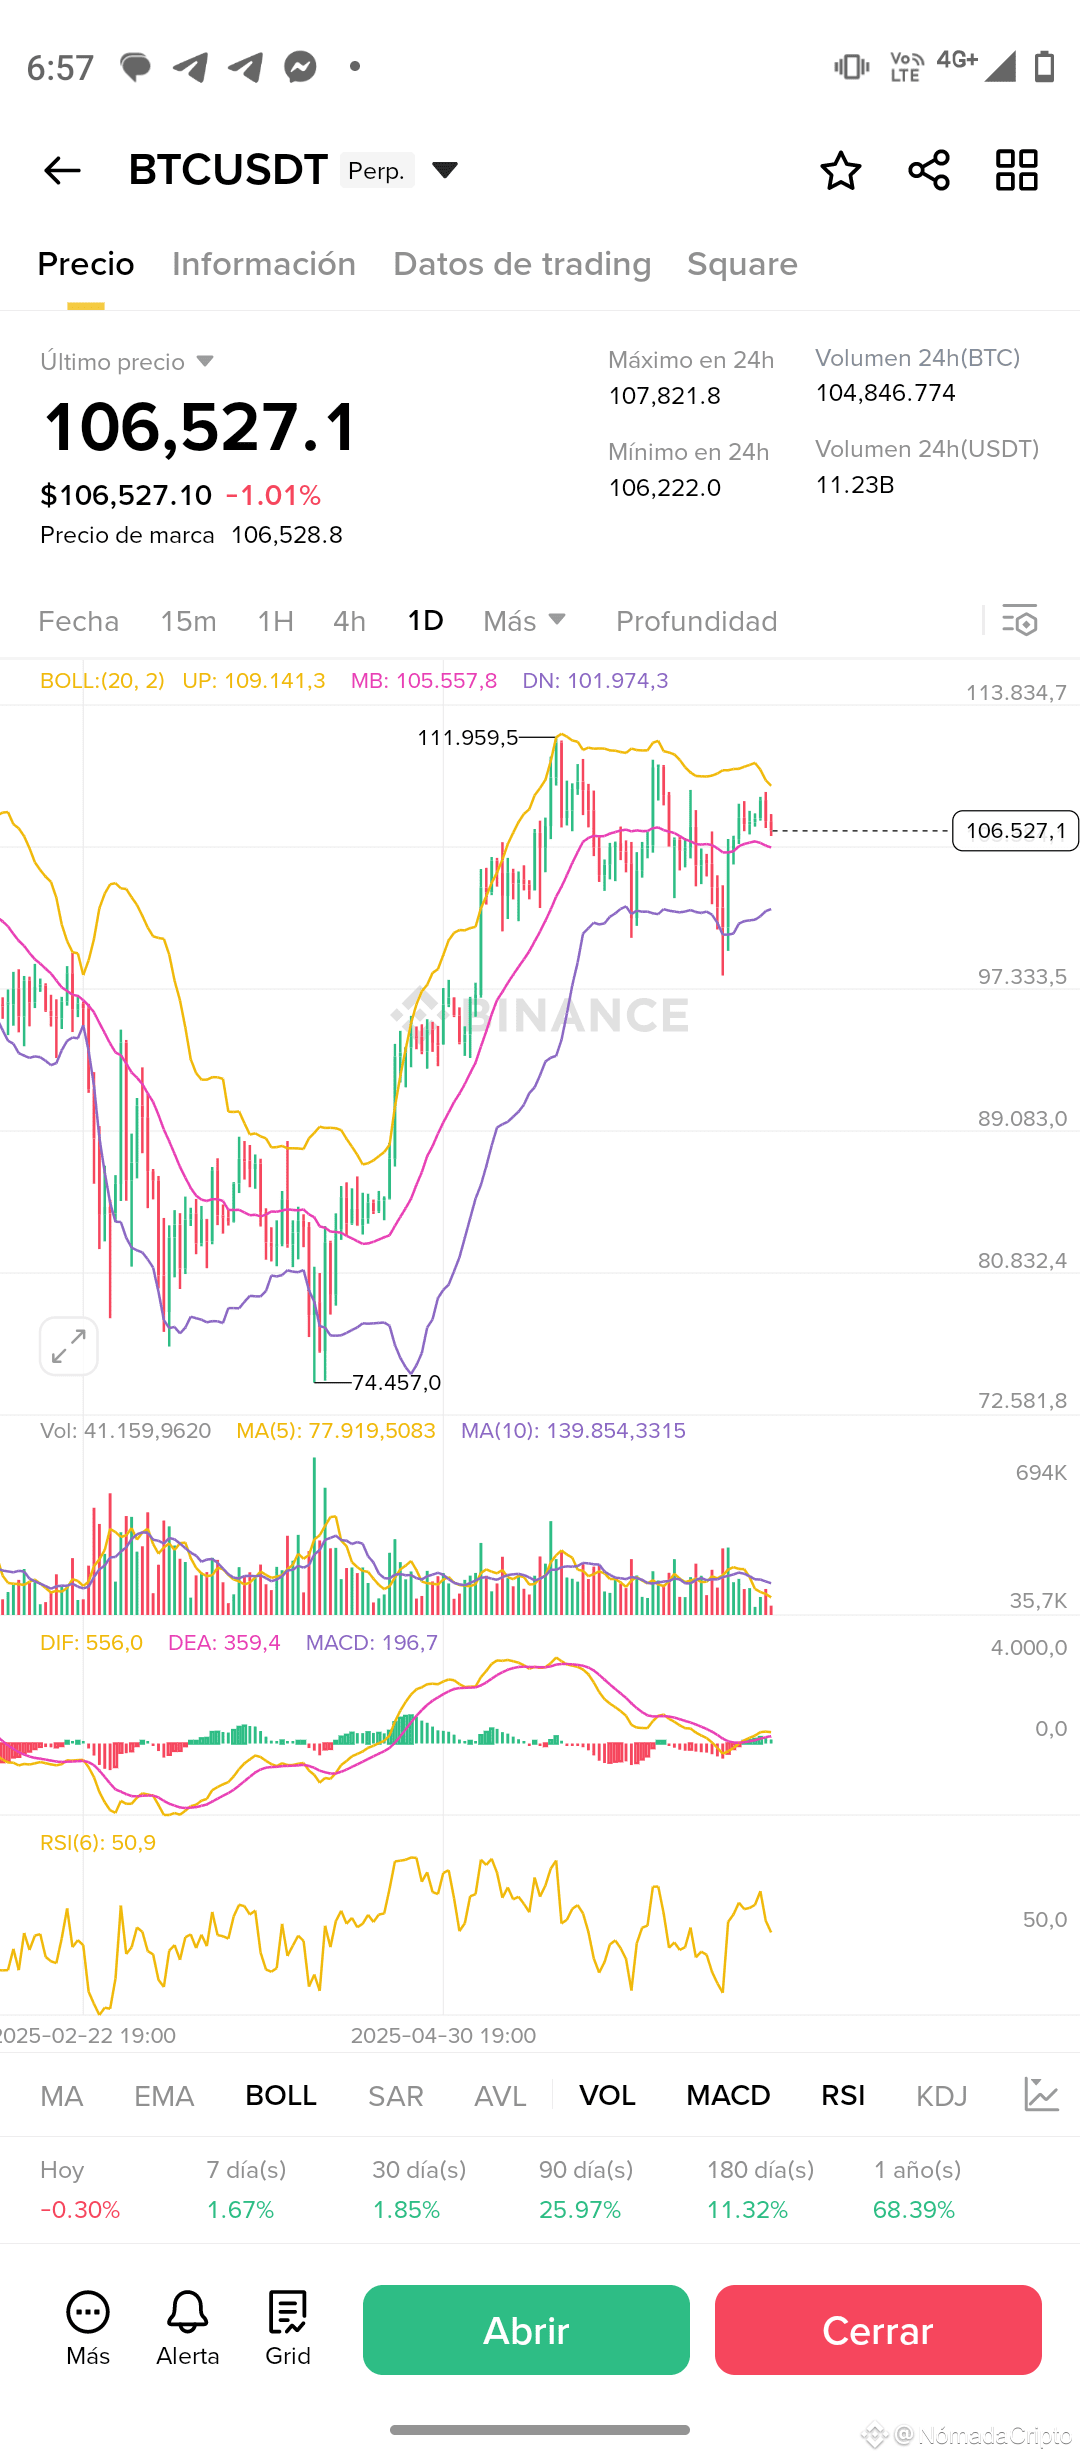Open the Profundidad depth view
This screenshot has width=1080, height=2460.
tap(697, 621)
